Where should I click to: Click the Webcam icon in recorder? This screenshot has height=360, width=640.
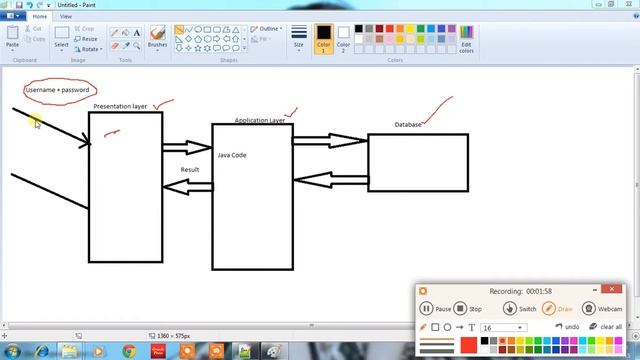pyautogui.click(x=589, y=309)
